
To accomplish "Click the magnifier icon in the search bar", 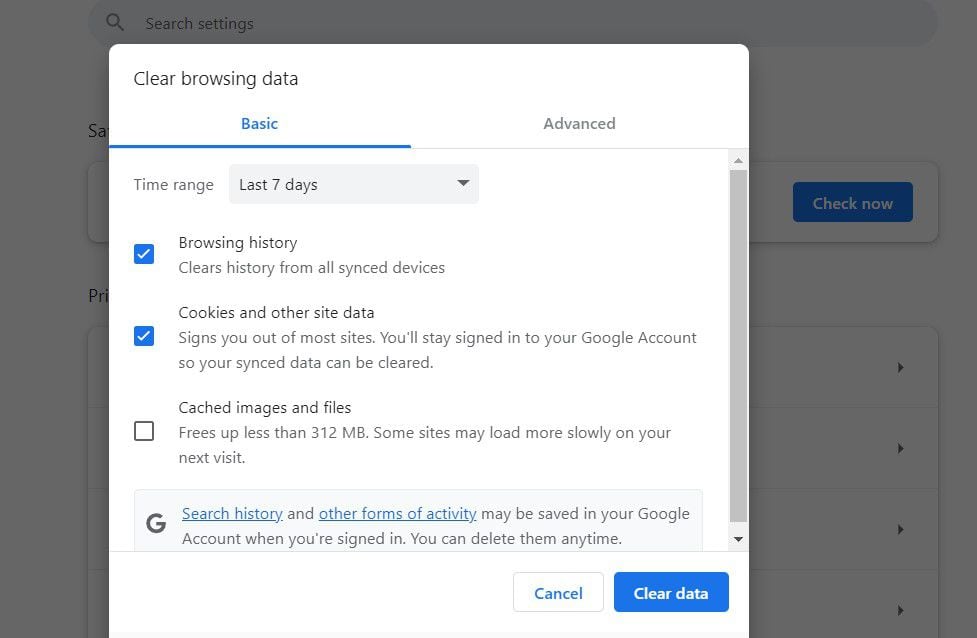I will 115,23.
